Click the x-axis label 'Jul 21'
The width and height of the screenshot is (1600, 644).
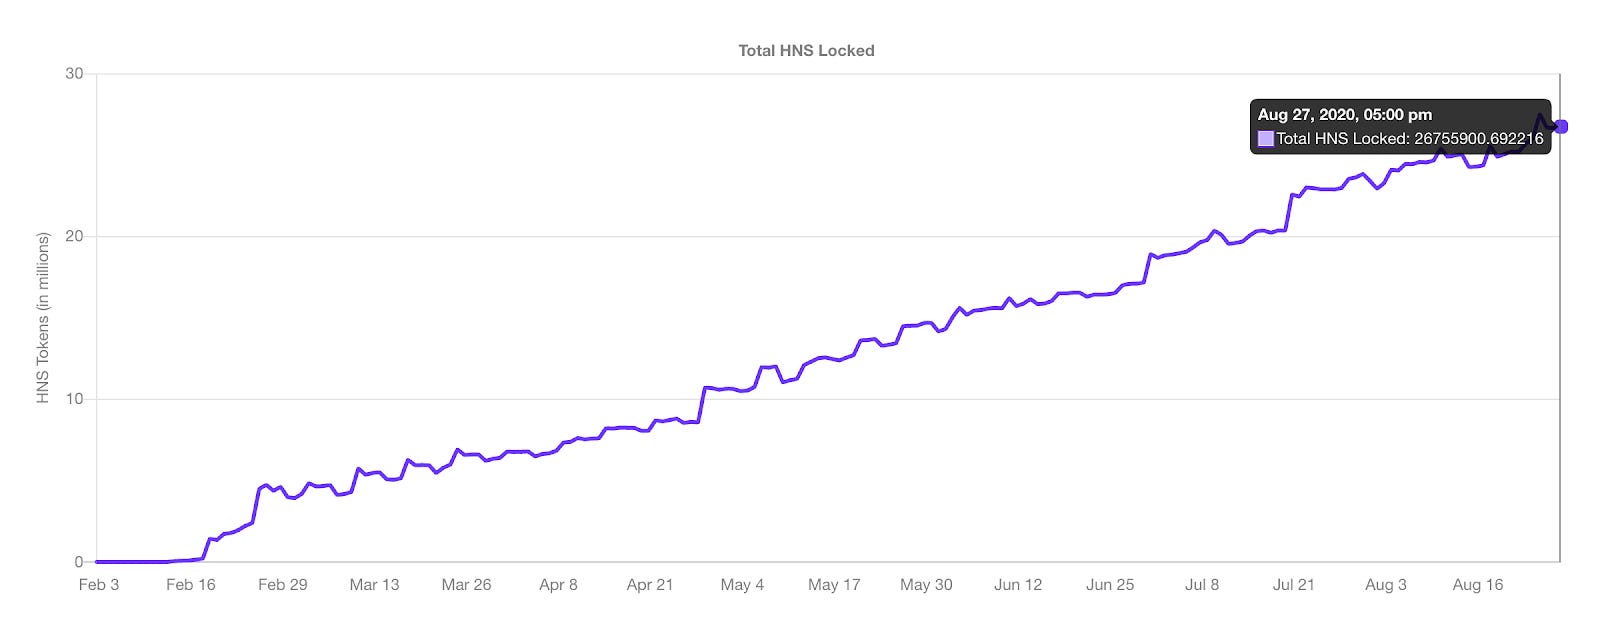click(1294, 585)
